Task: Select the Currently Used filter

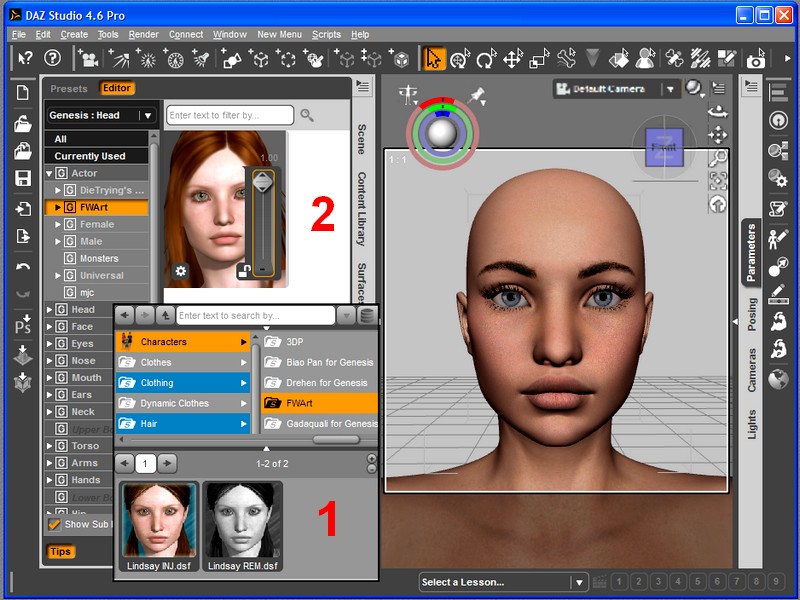Action: [96, 156]
